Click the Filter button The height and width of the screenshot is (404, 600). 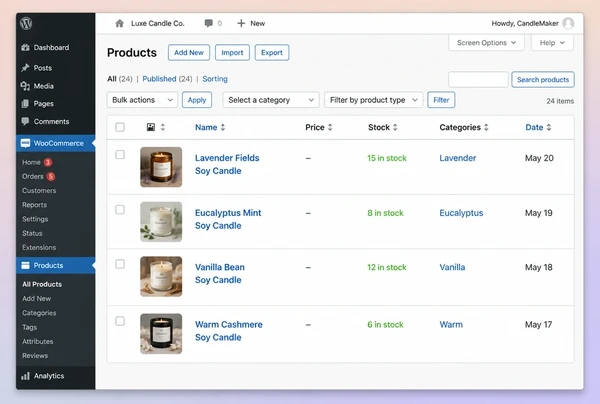(x=441, y=100)
